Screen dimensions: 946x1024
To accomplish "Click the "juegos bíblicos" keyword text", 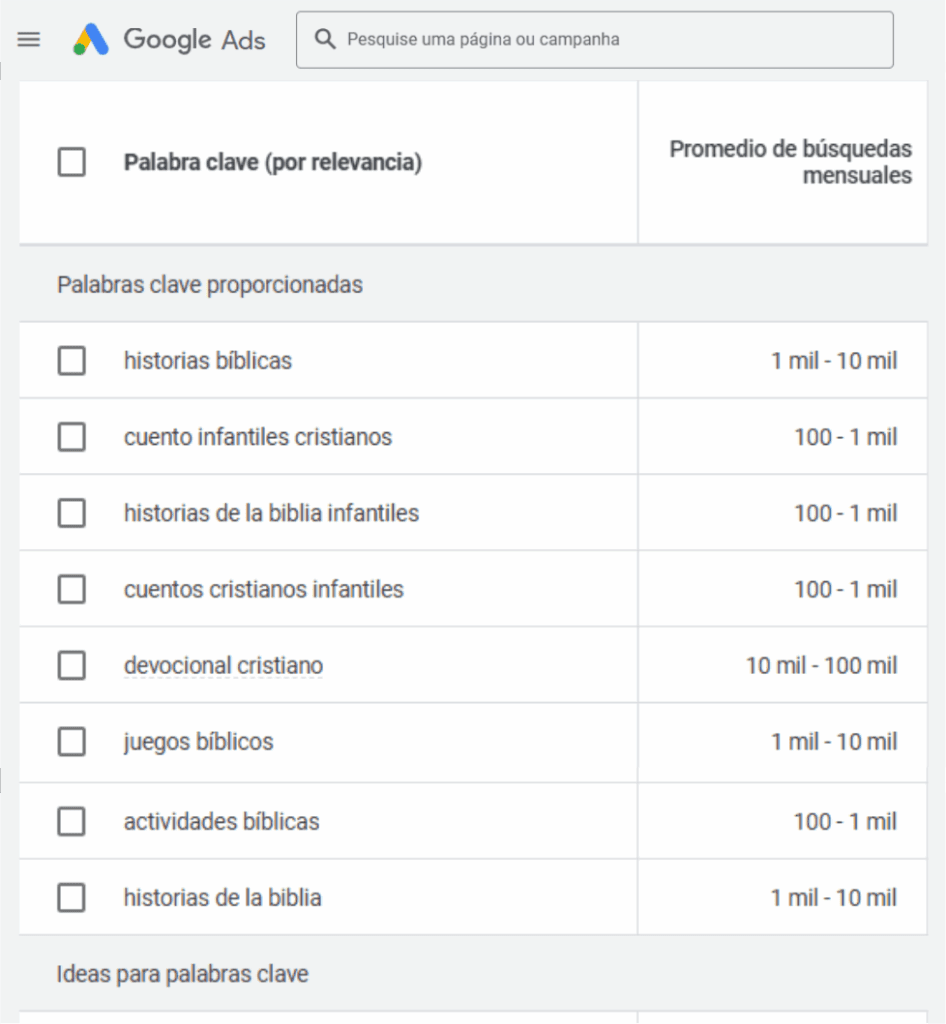I will pos(198,742).
